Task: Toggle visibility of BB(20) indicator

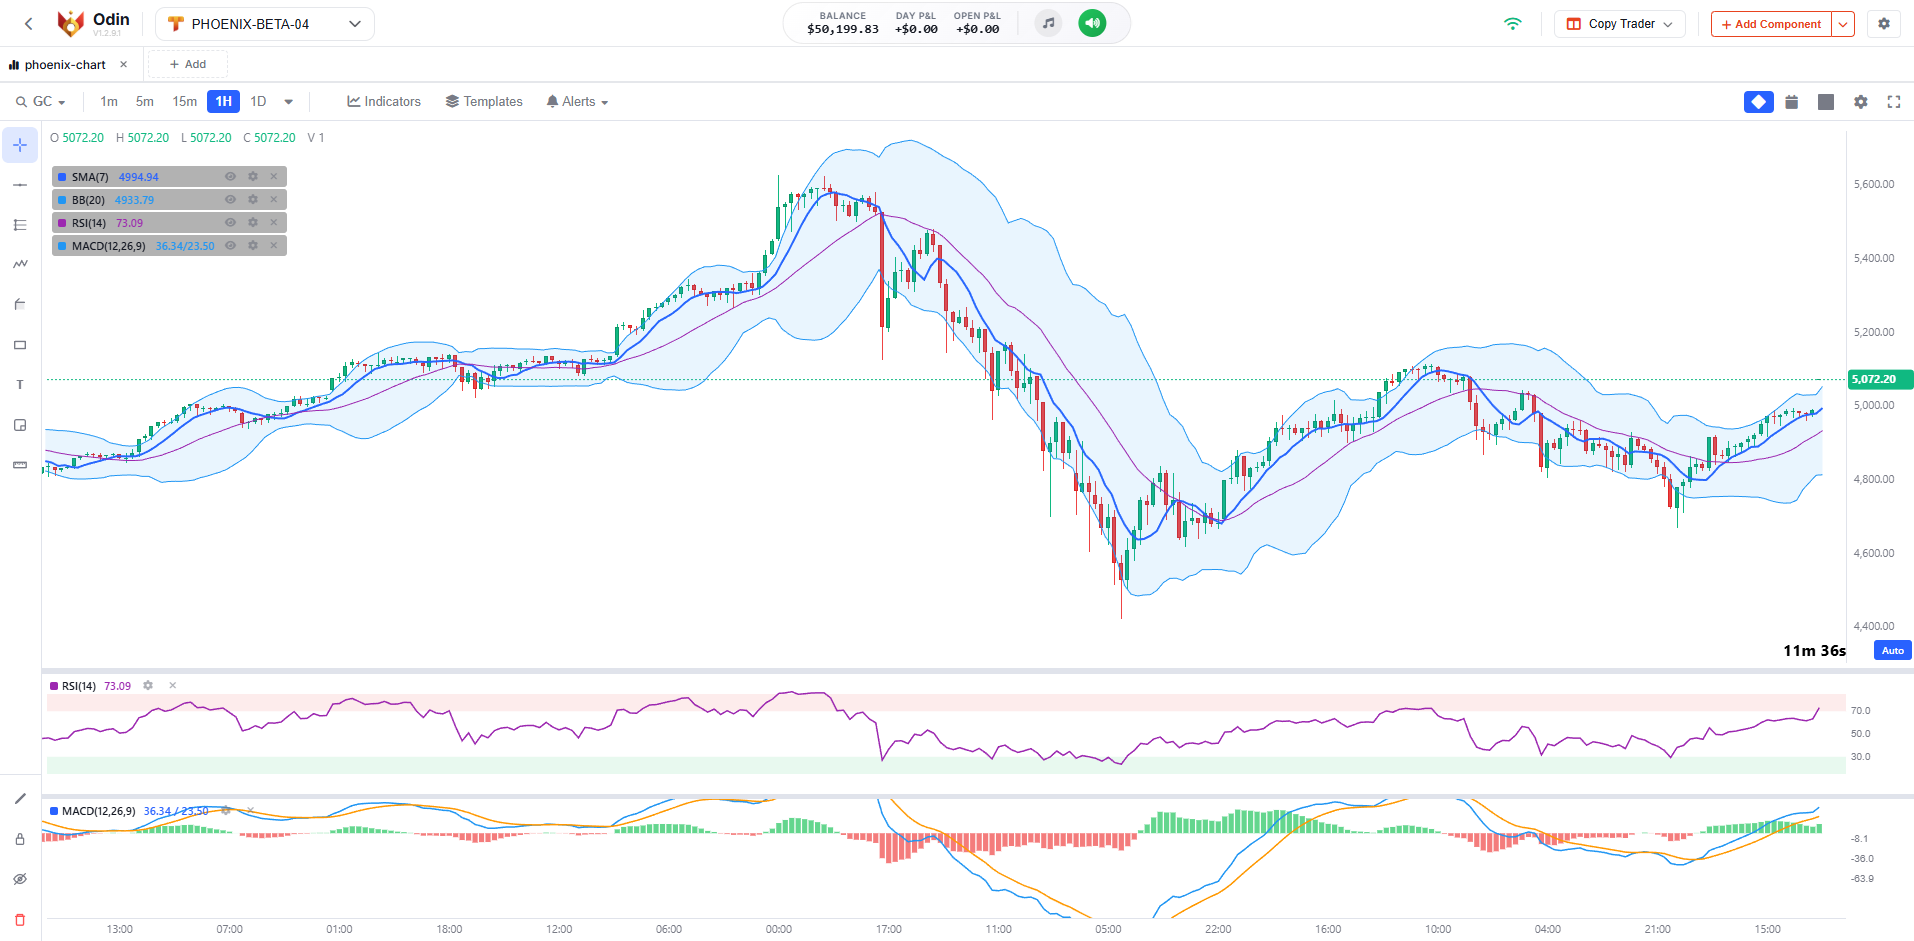Action: tap(230, 200)
